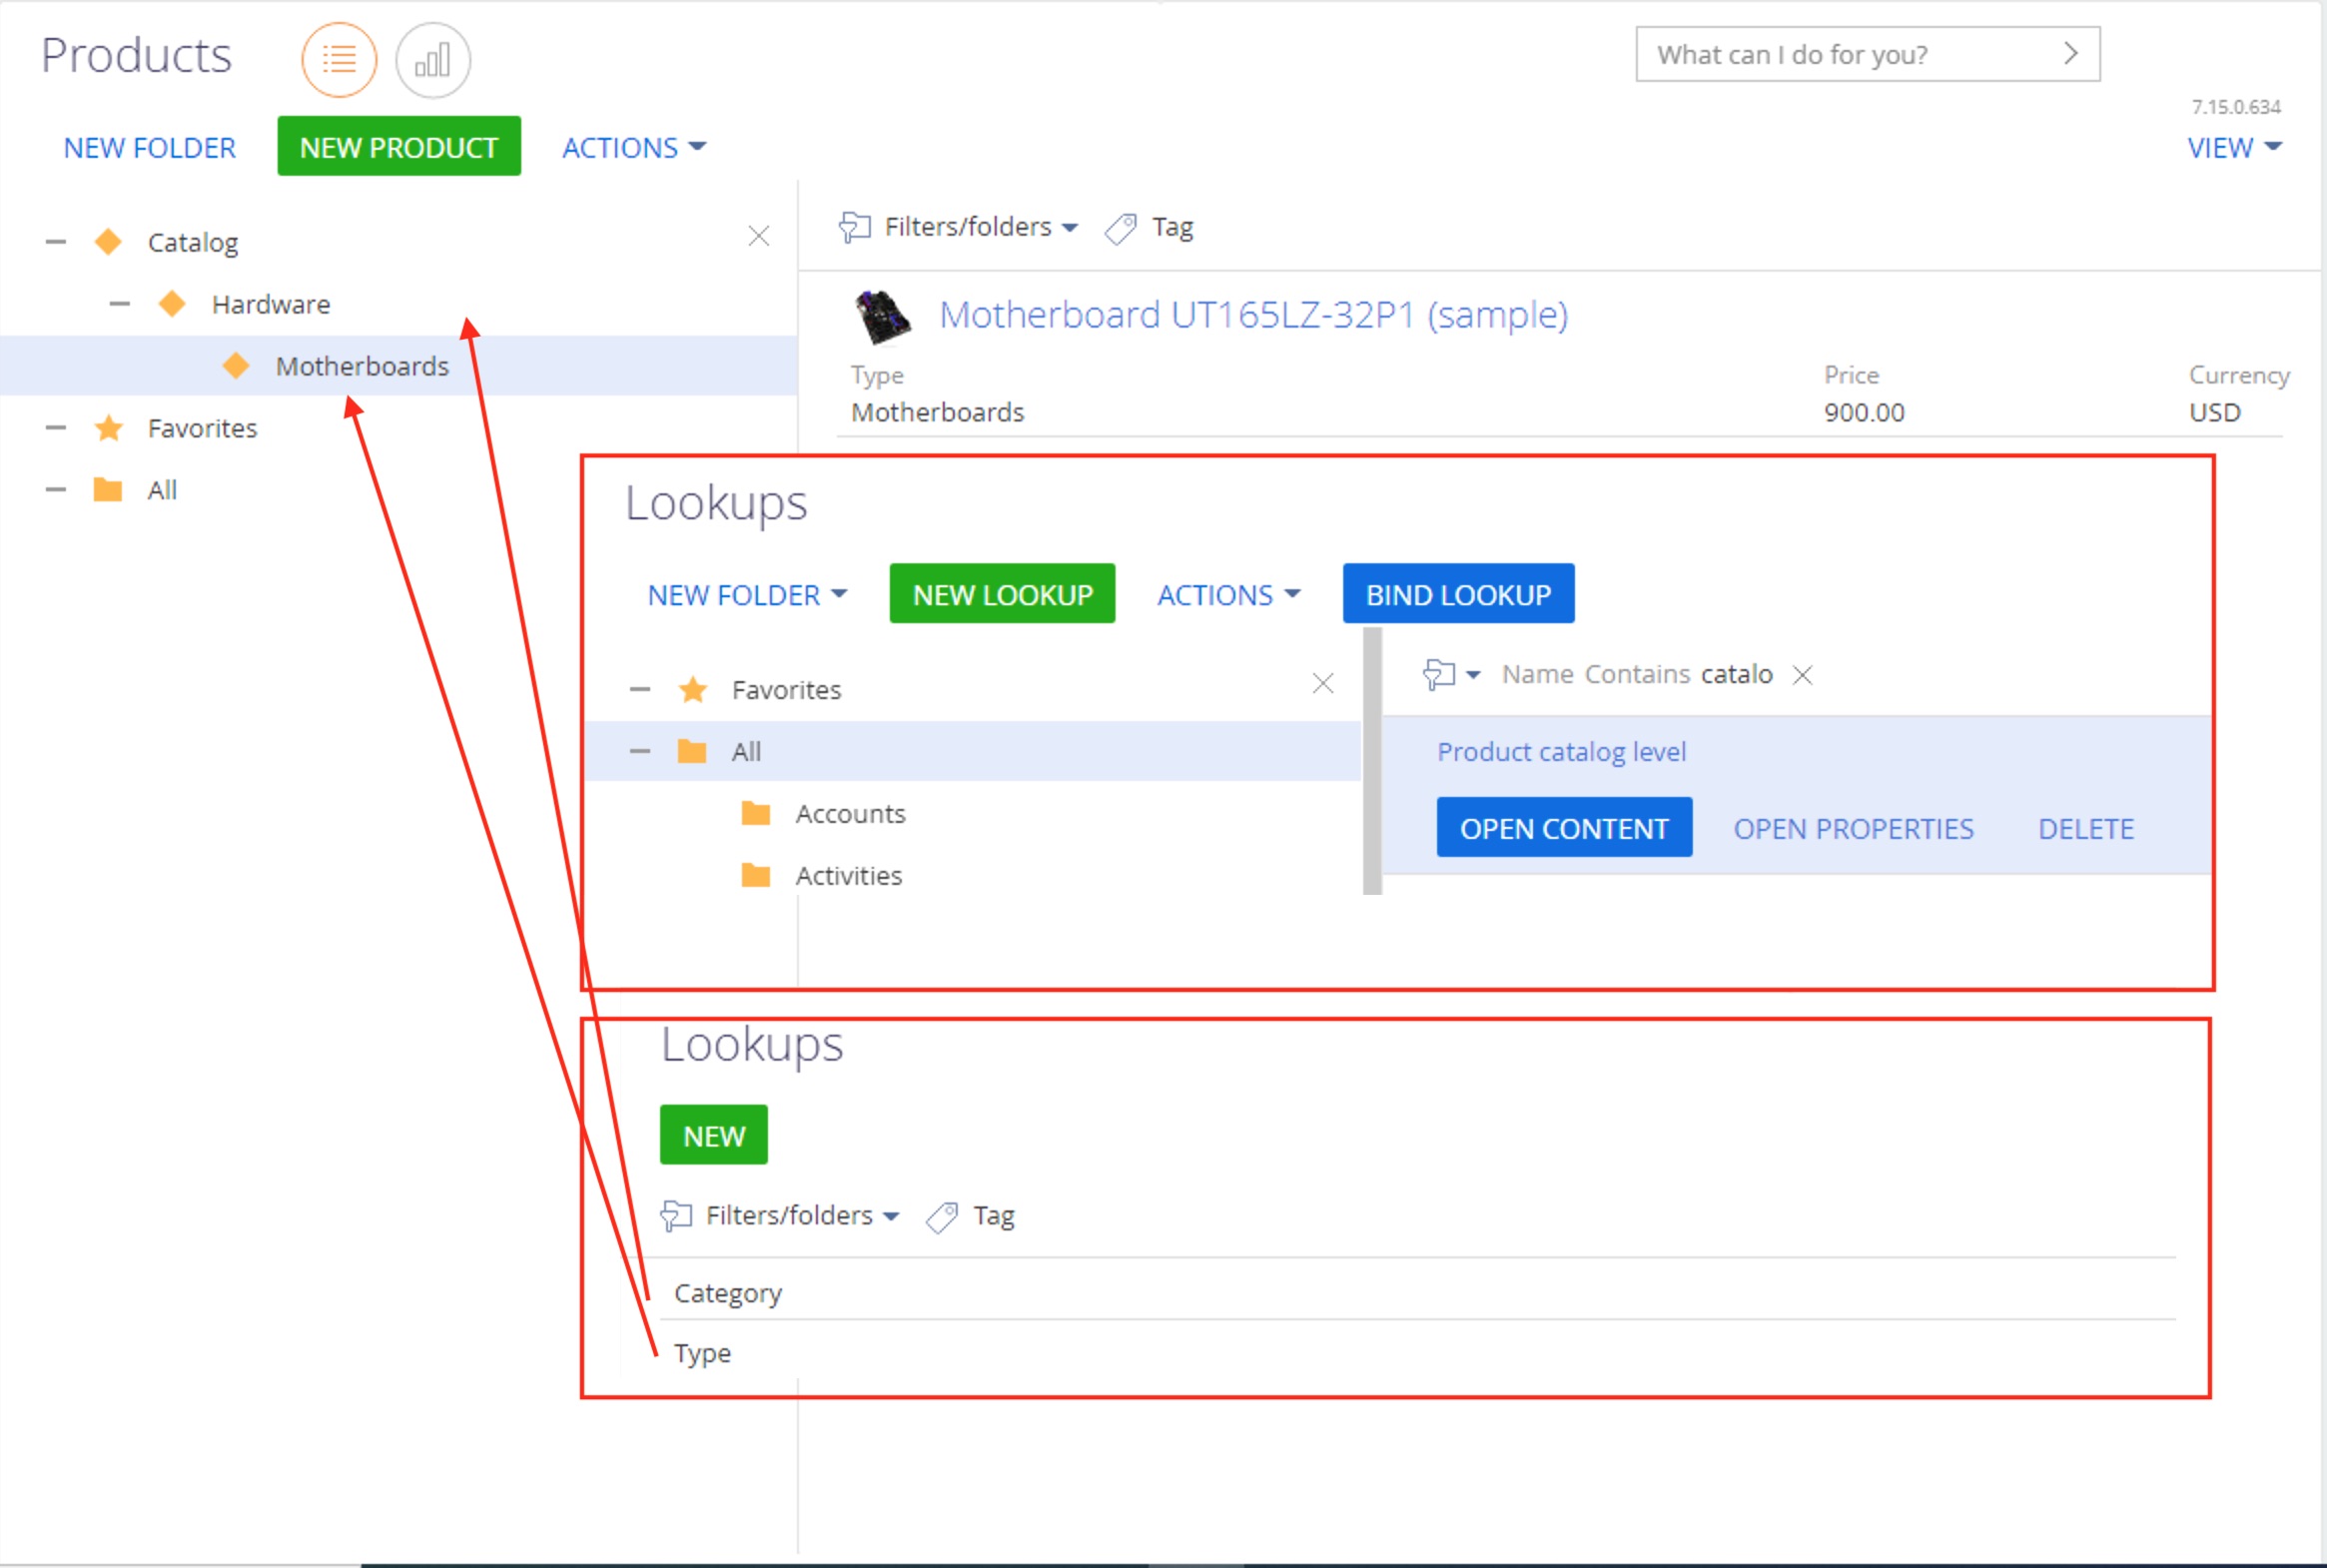Click the Currency value USD
Screen dimensions: 2327x1568
tap(2214, 412)
